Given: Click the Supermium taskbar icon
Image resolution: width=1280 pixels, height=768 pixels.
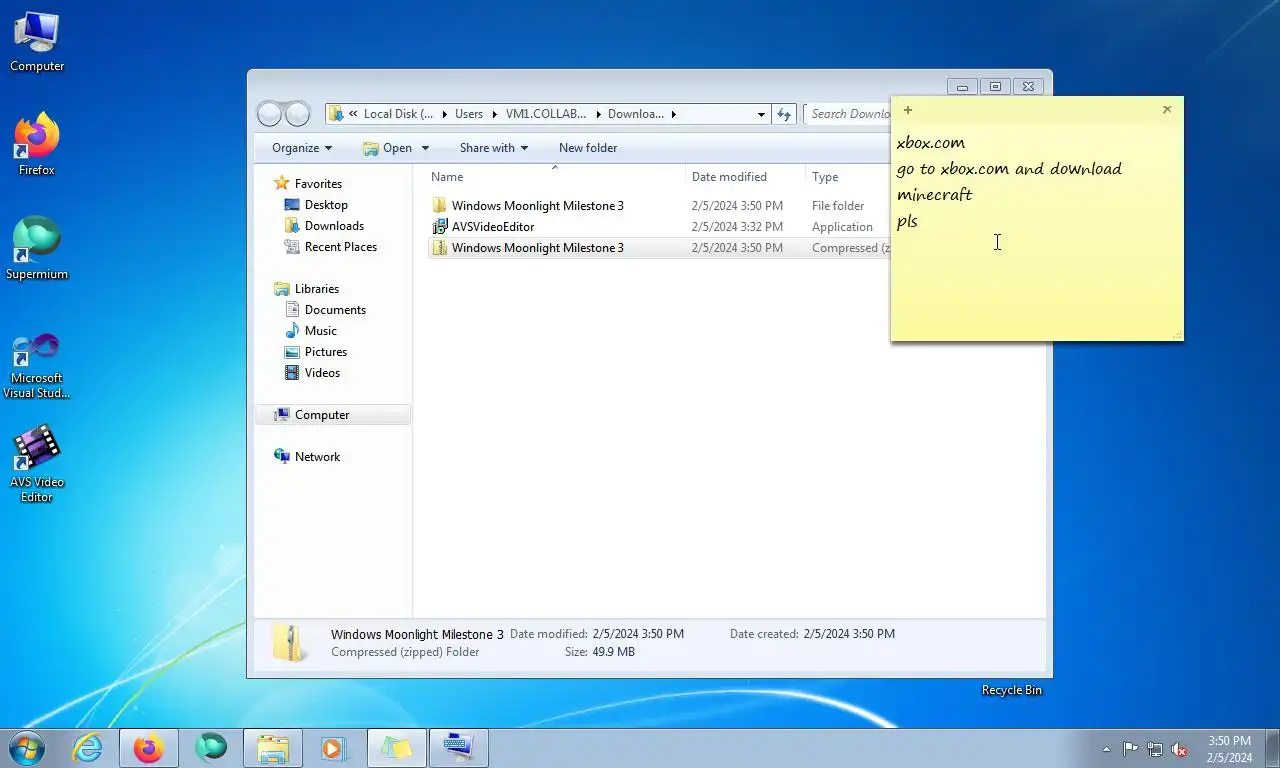Looking at the screenshot, I should tap(211, 748).
